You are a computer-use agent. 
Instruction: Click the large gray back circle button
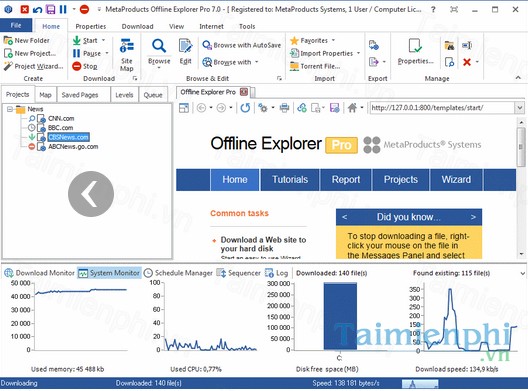point(91,194)
